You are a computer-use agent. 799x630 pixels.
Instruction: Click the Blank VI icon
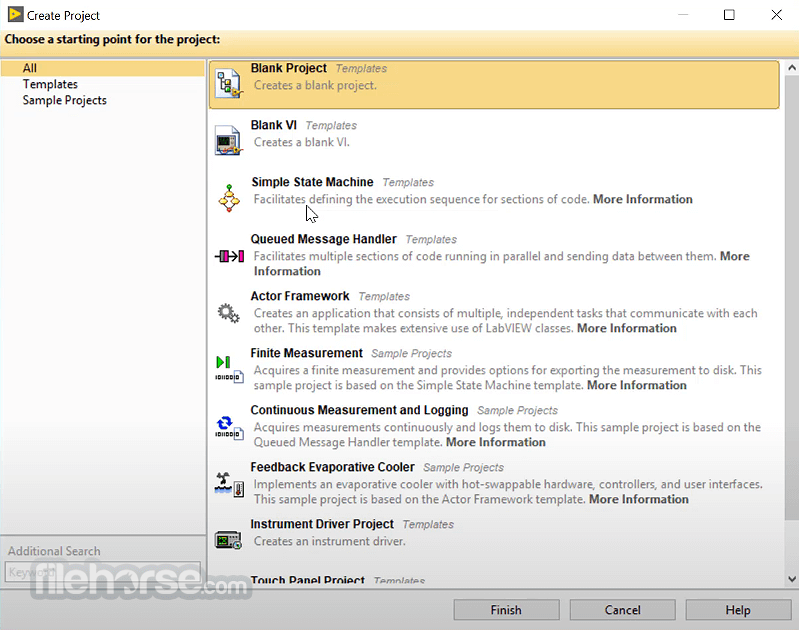pyautogui.click(x=227, y=140)
